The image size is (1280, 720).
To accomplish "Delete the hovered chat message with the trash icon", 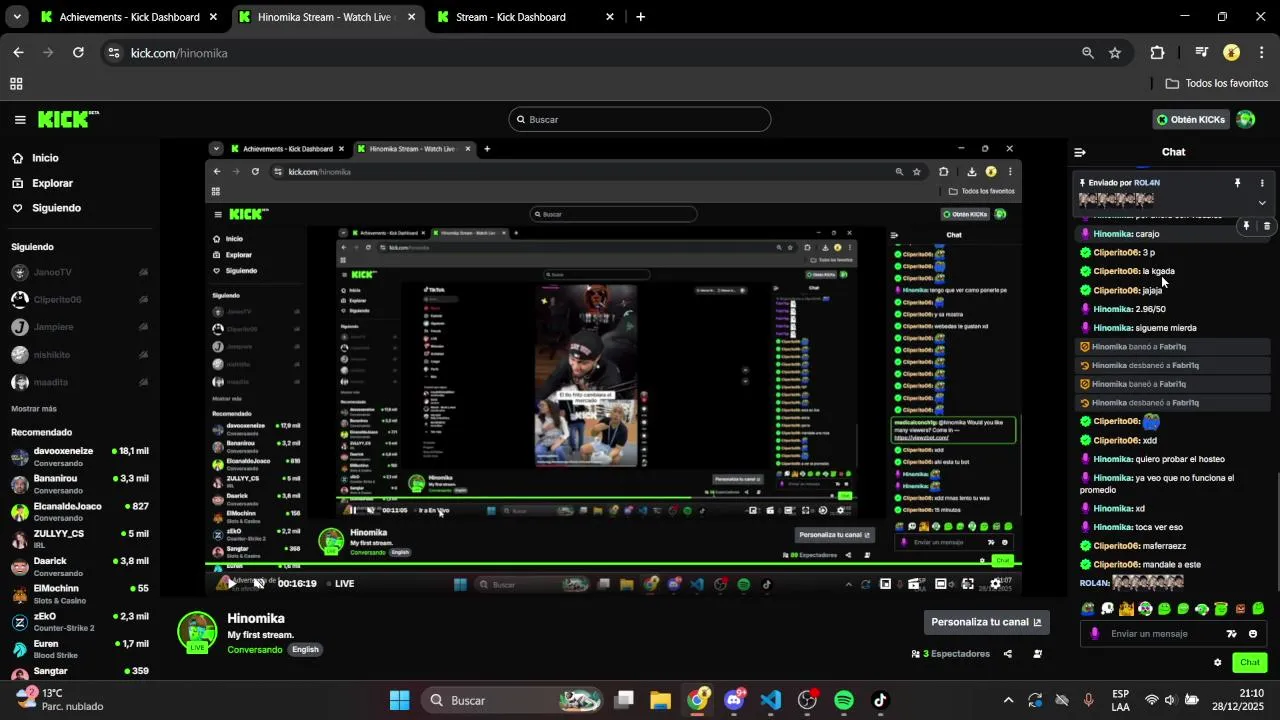I will (x=1266, y=226).
